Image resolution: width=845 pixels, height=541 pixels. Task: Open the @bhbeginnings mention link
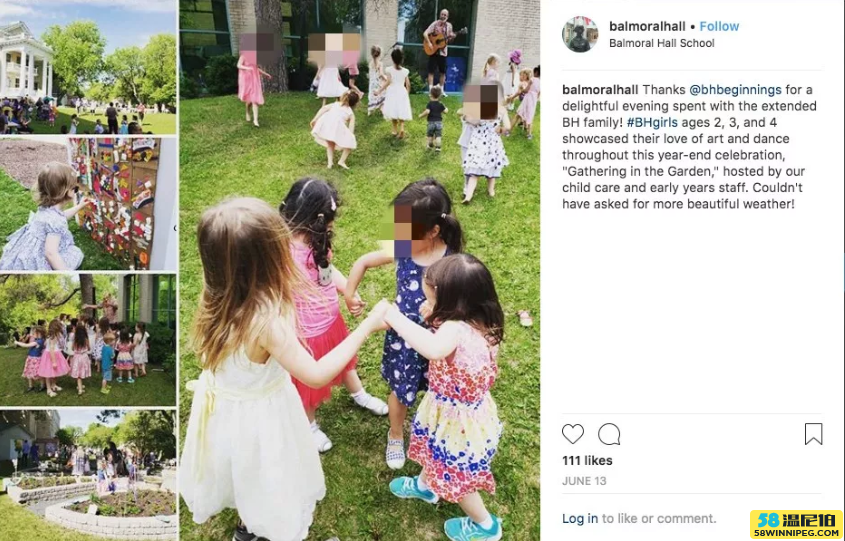(735, 89)
